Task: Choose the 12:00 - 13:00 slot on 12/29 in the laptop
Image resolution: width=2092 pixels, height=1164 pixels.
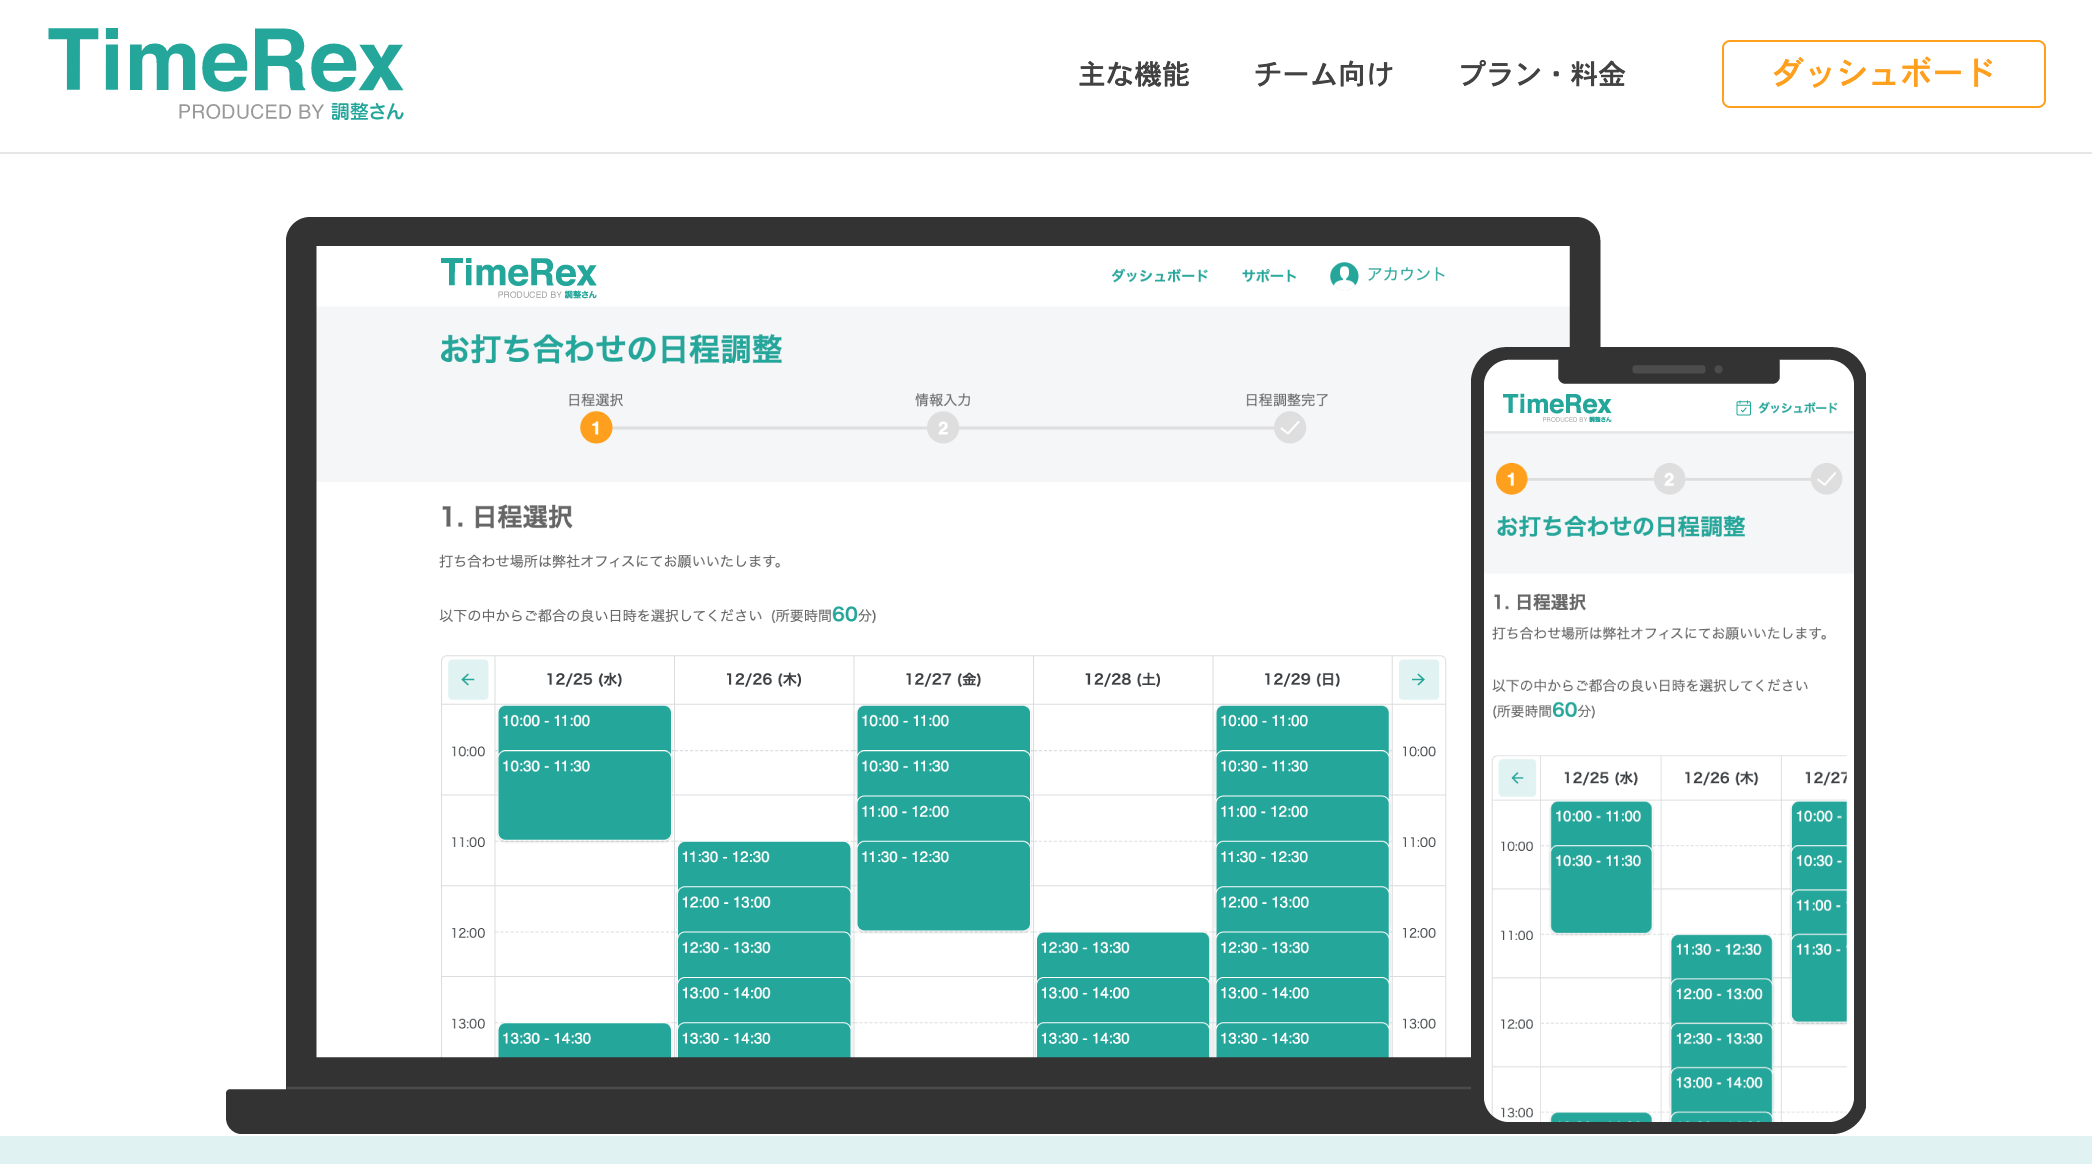Action: [x=1301, y=909]
